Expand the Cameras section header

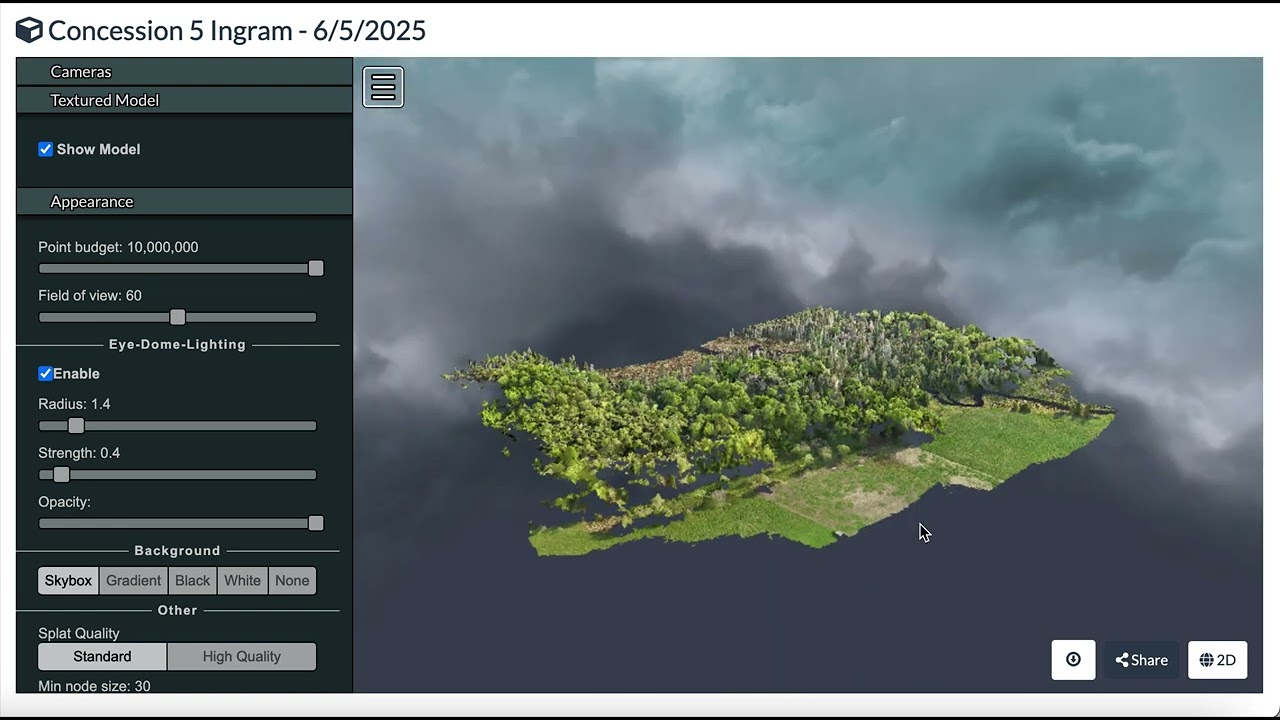tap(184, 71)
